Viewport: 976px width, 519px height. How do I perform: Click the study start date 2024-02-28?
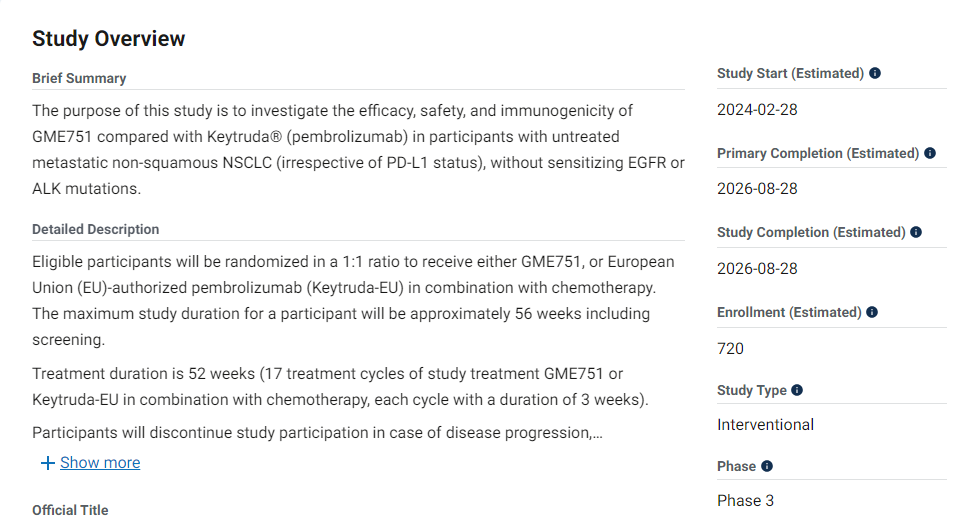click(x=757, y=110)
